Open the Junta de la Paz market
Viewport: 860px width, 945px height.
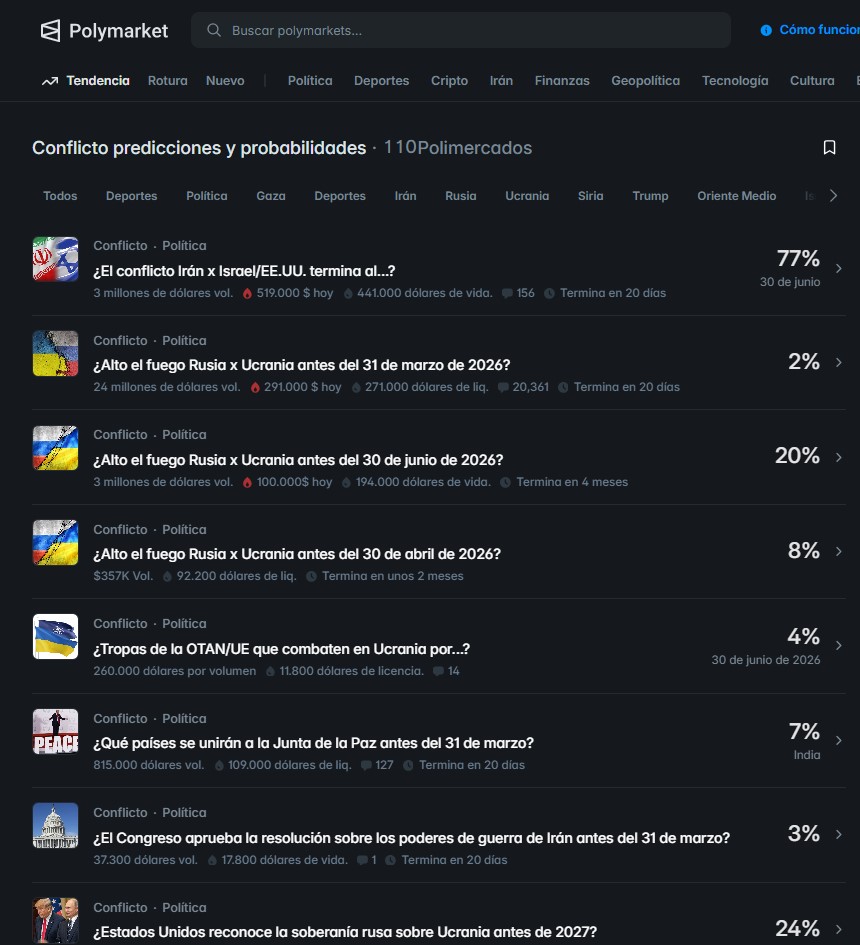[313, 743]
